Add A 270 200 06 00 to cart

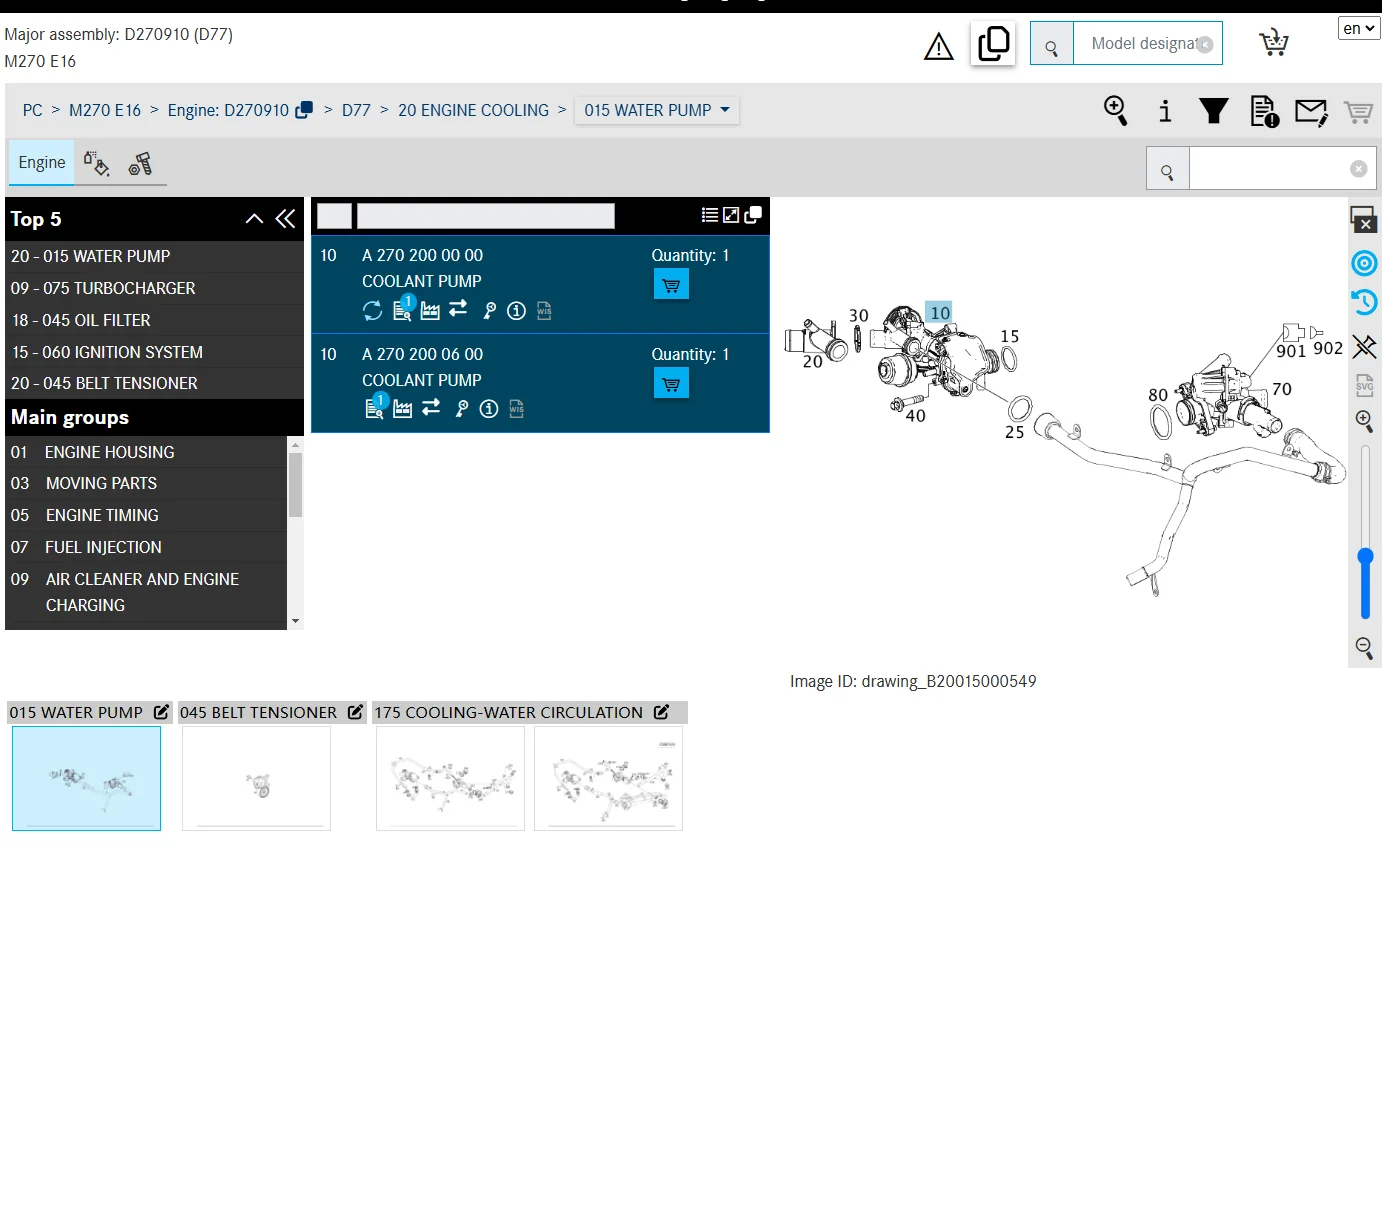pyautogui.click(x=671, y=384)
